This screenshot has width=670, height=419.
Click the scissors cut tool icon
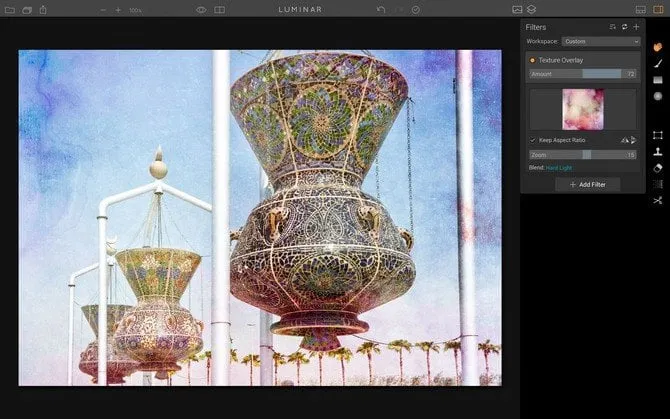point(658,200)
